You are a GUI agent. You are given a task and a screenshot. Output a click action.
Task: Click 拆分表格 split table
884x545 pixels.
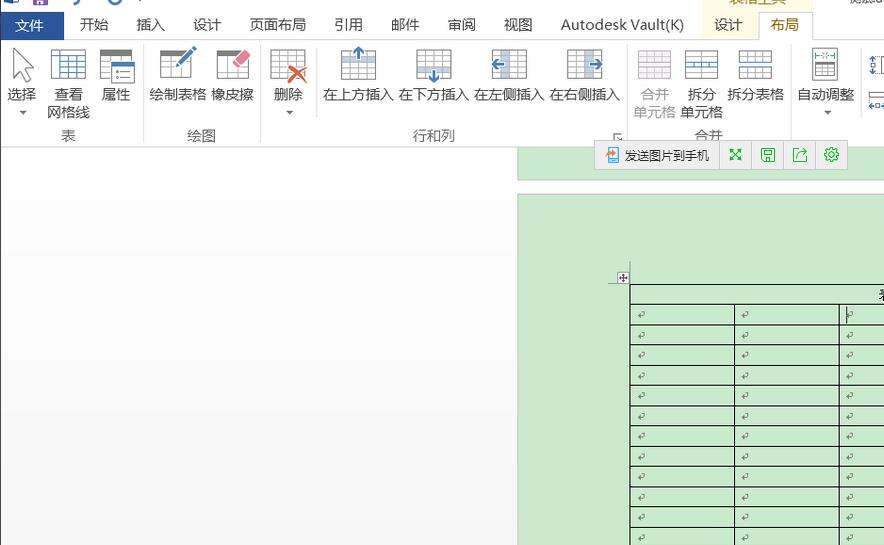coord(755,74)
